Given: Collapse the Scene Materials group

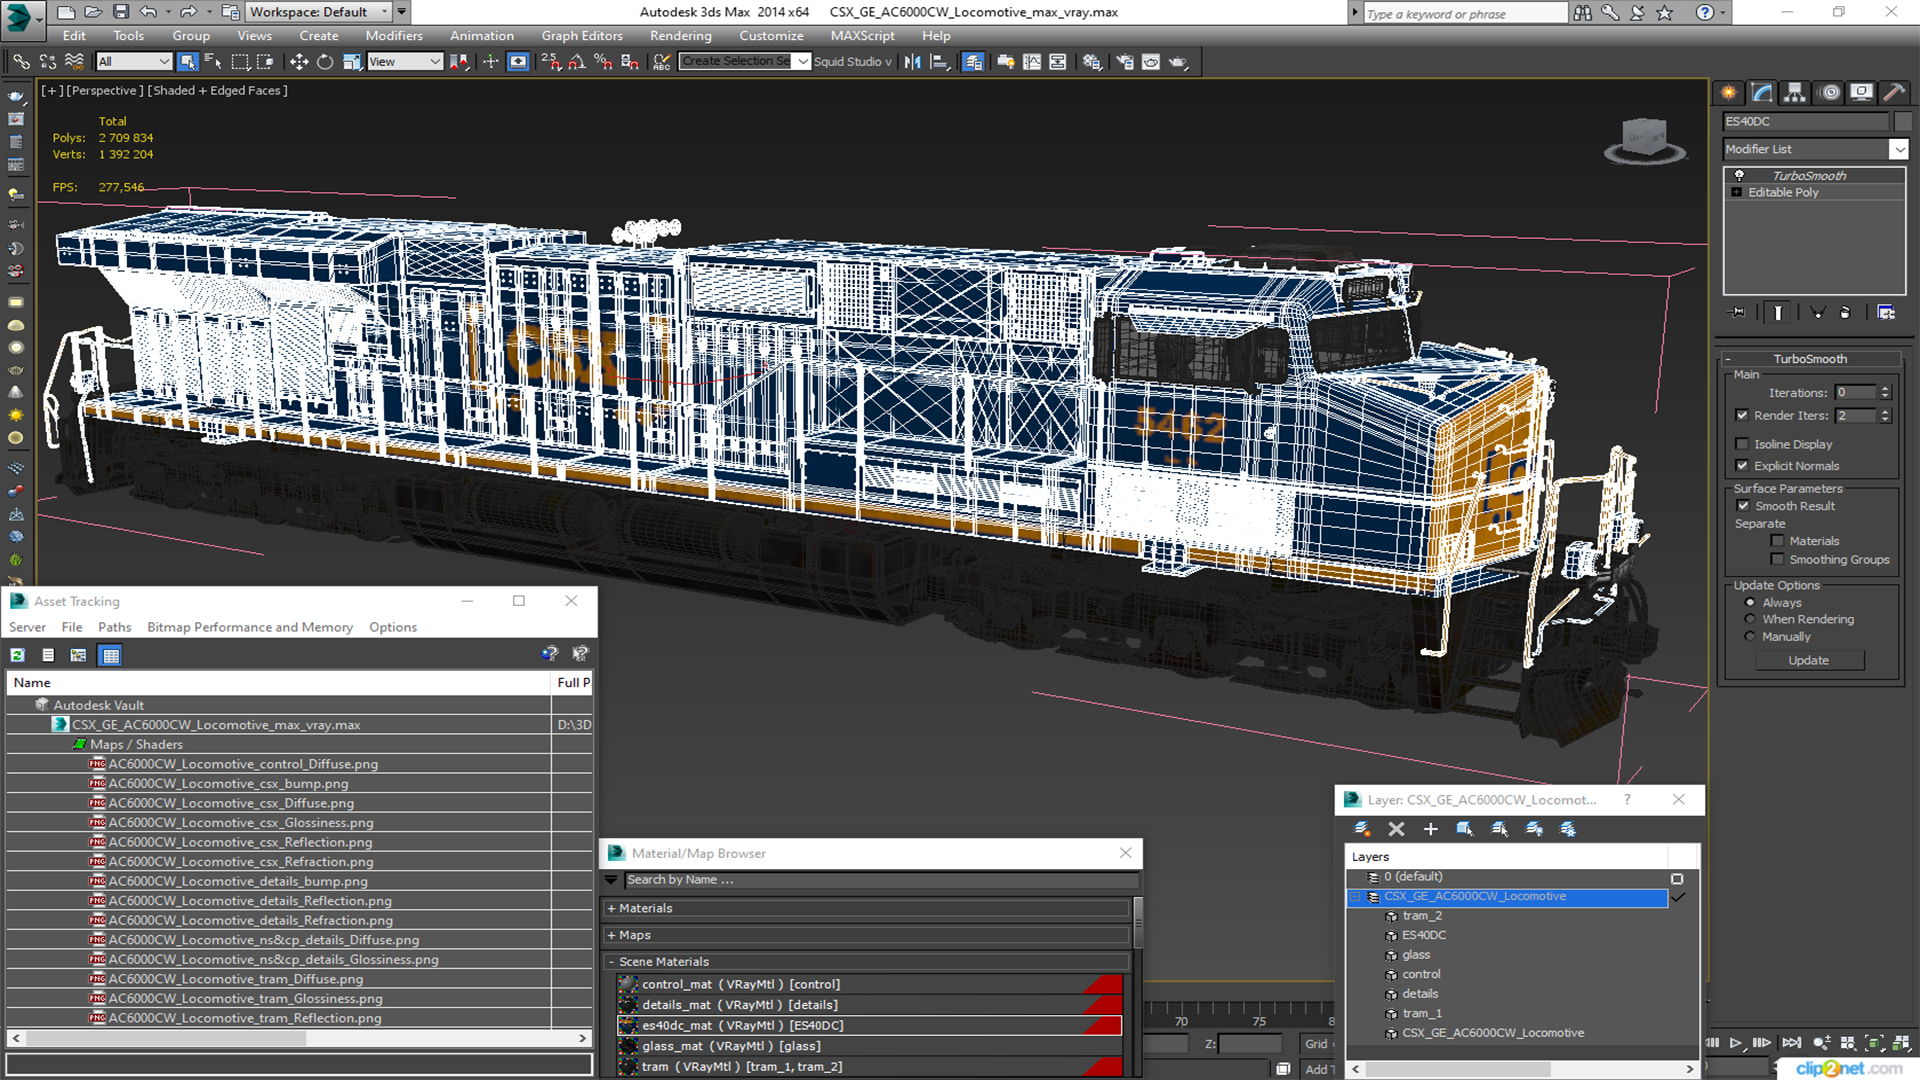Looking at the screenshot, I should tap(866, 961).
